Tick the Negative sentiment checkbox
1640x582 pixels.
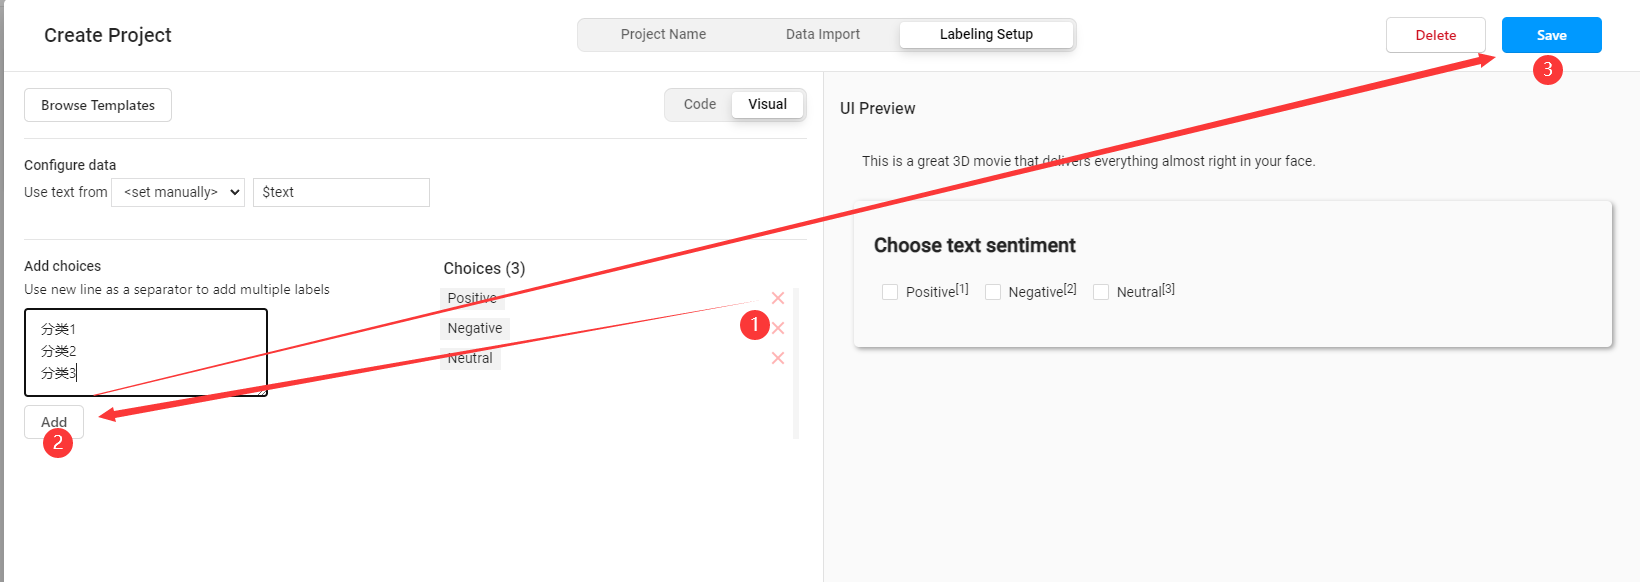[x=993, y=292]
